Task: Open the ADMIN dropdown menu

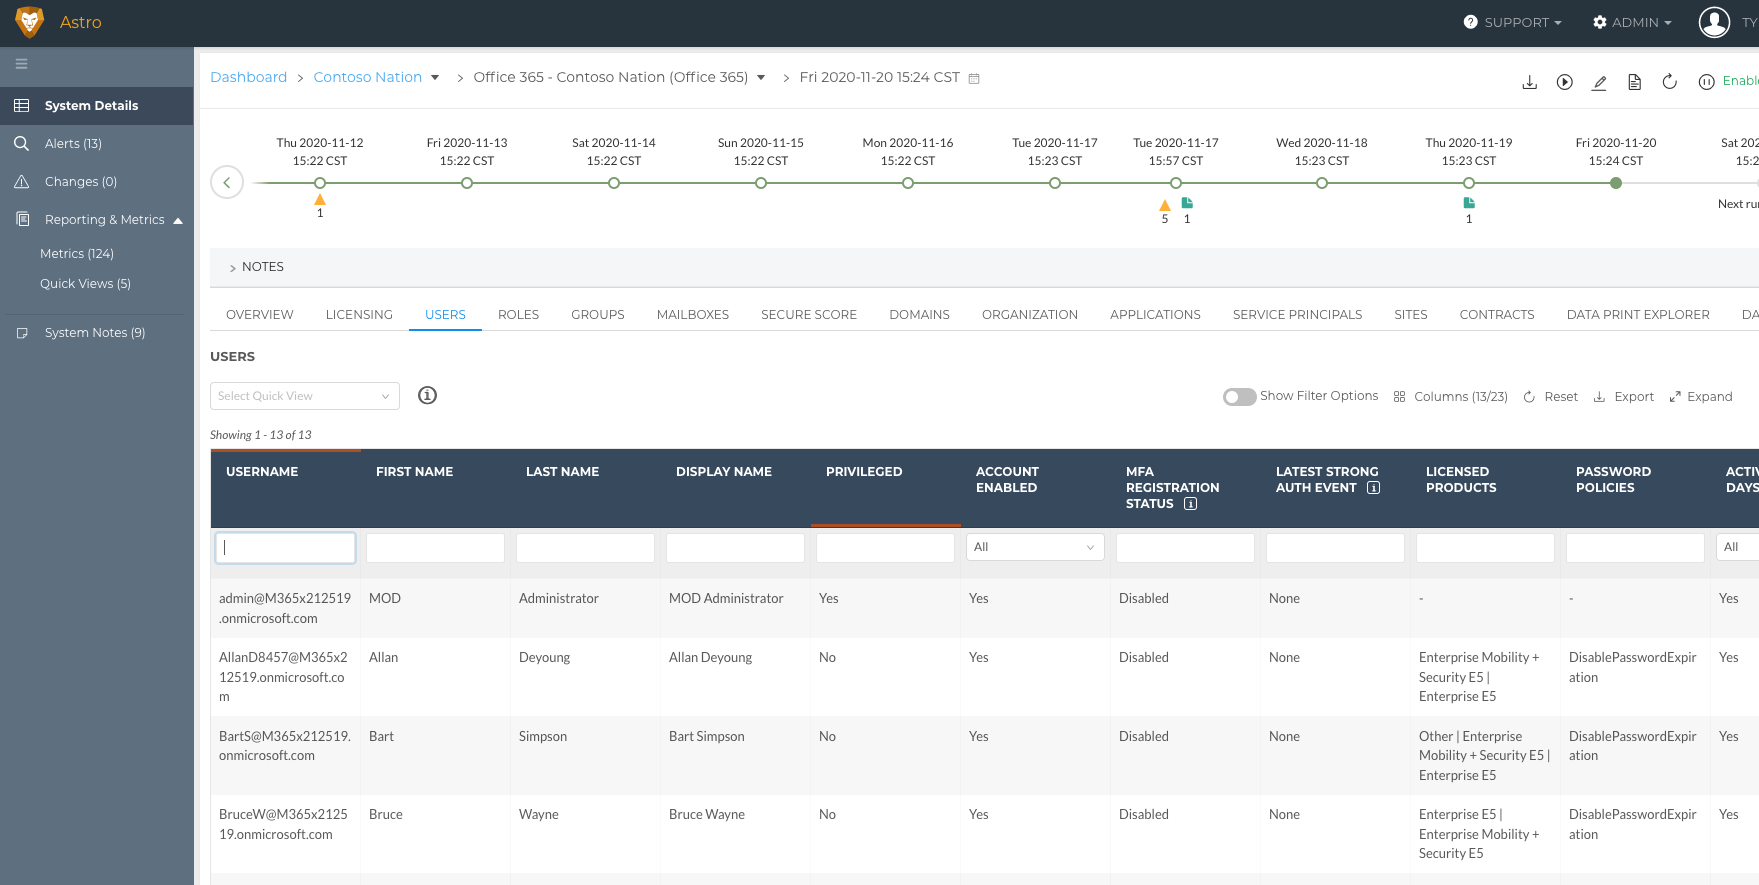Action: click(x=1632, y=22)
